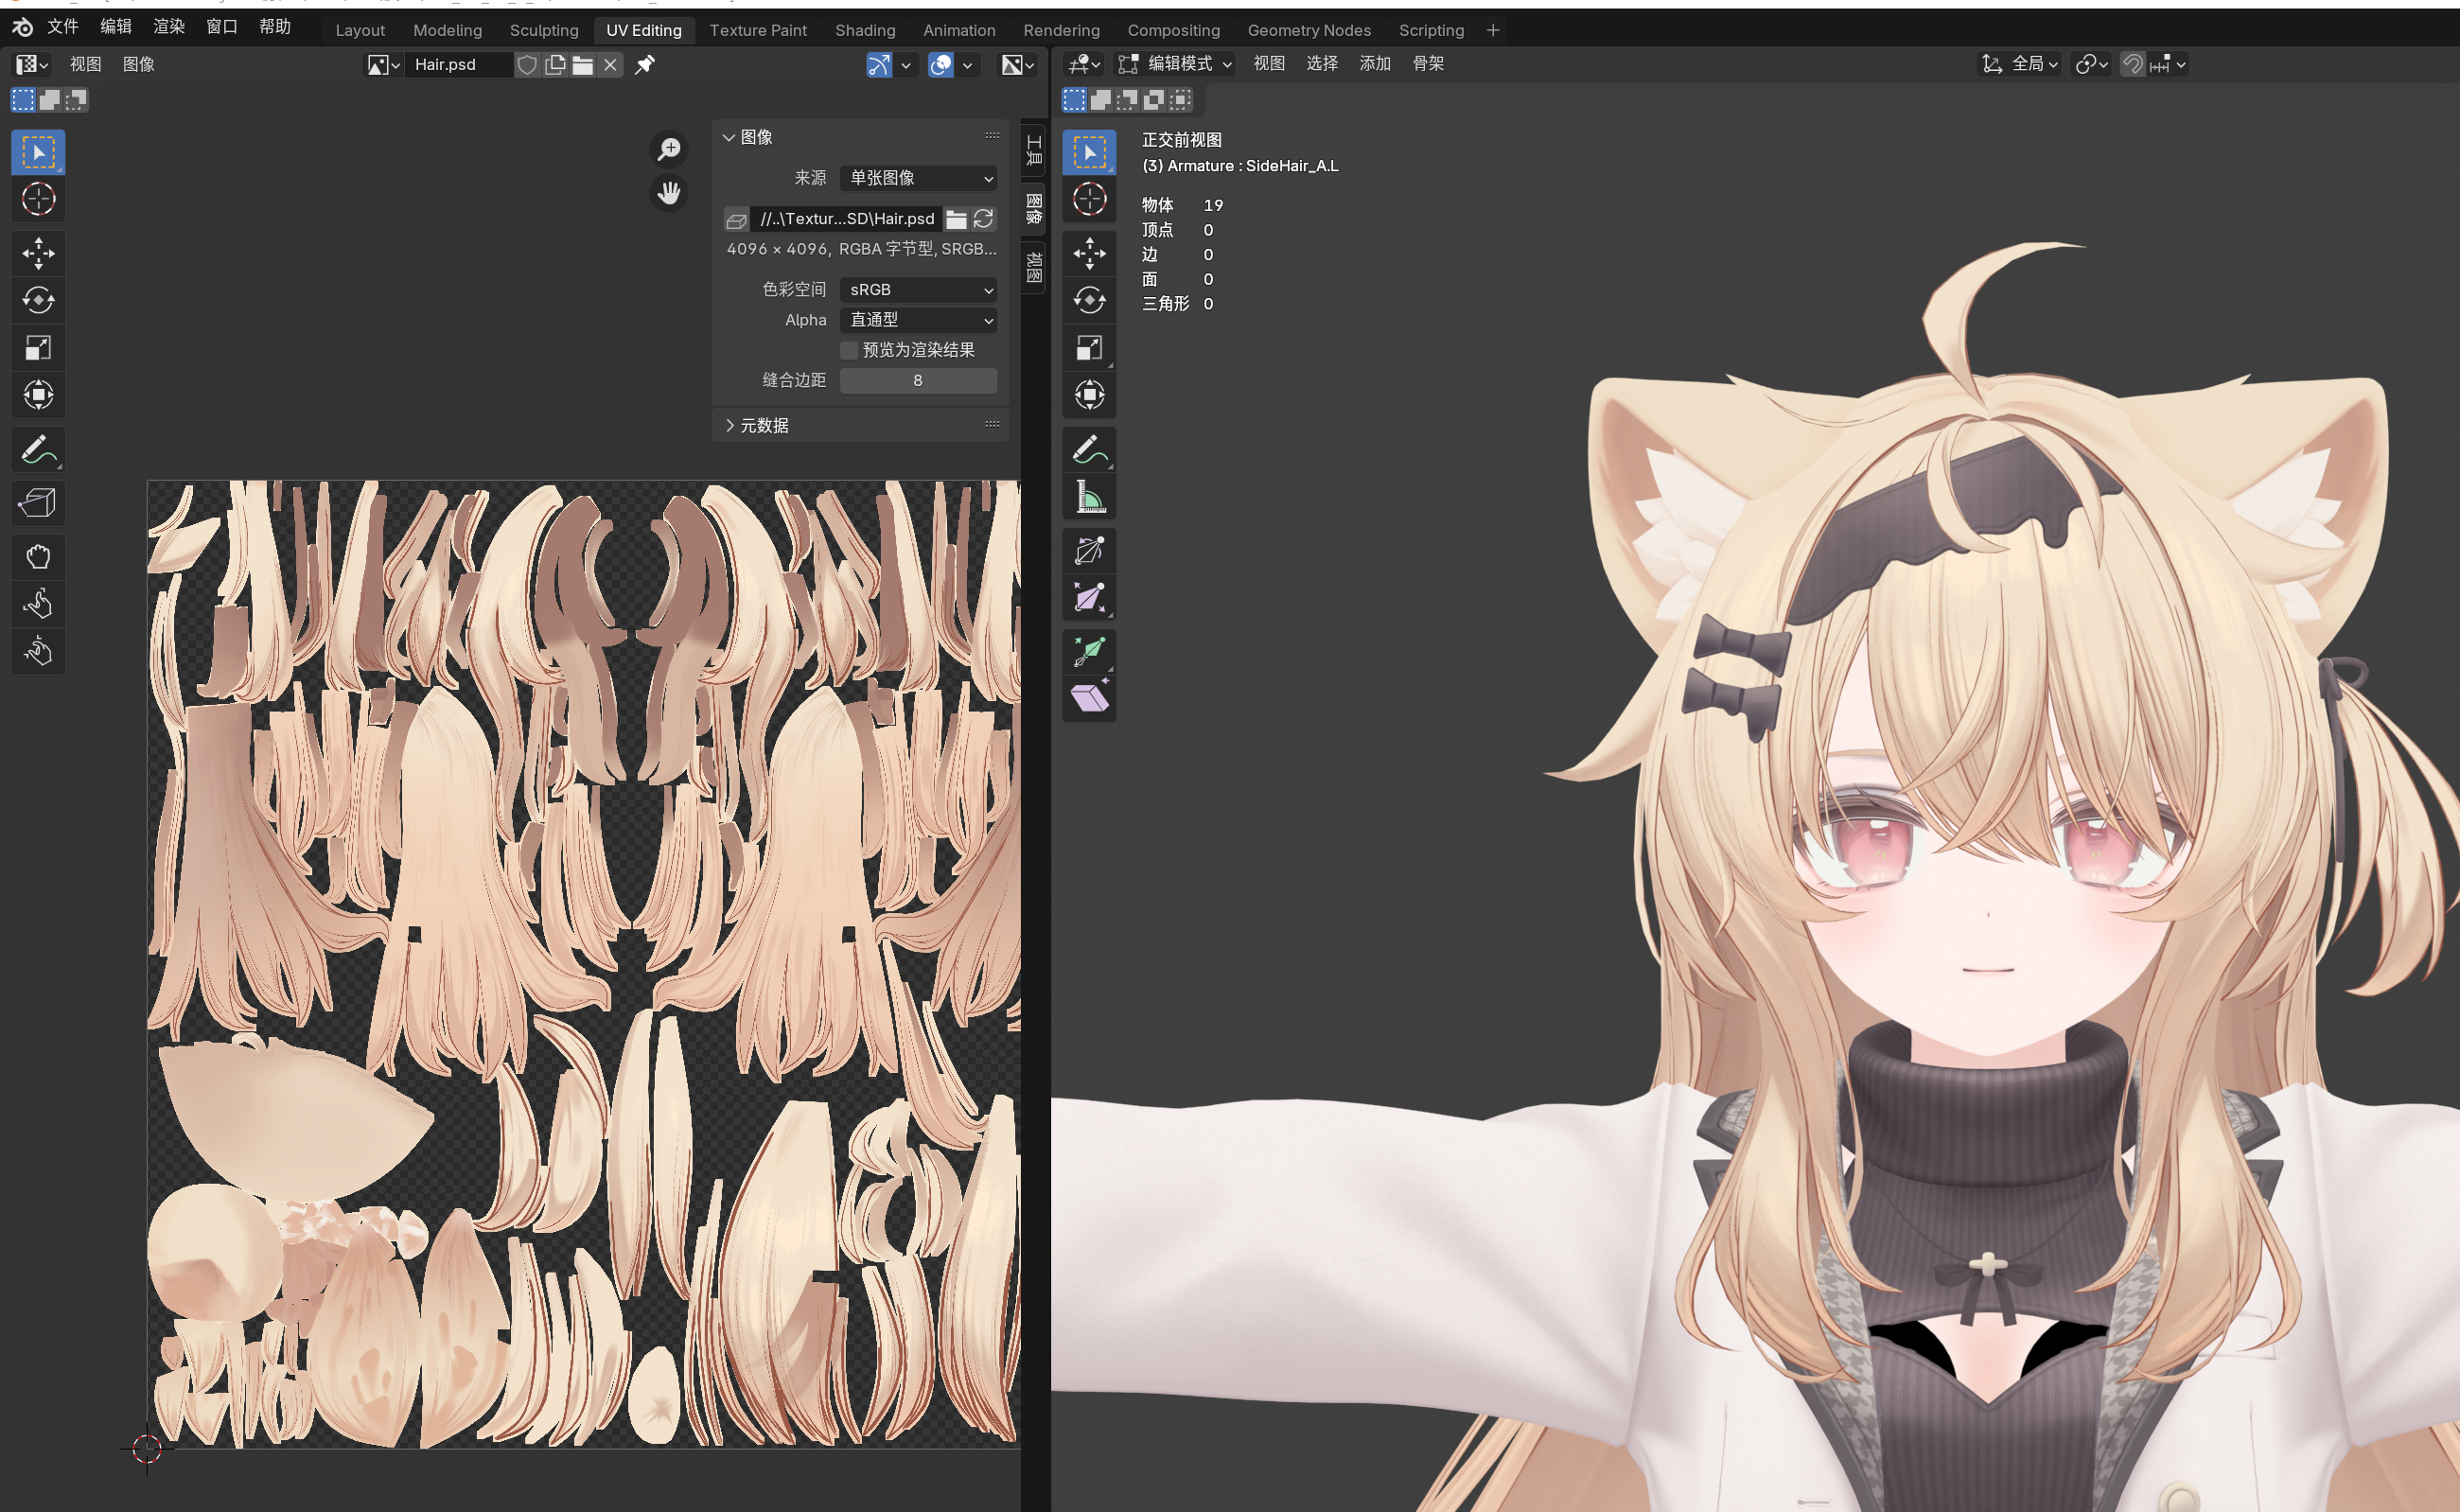Click the UV Grab sculpt tool

coord(38,557)
